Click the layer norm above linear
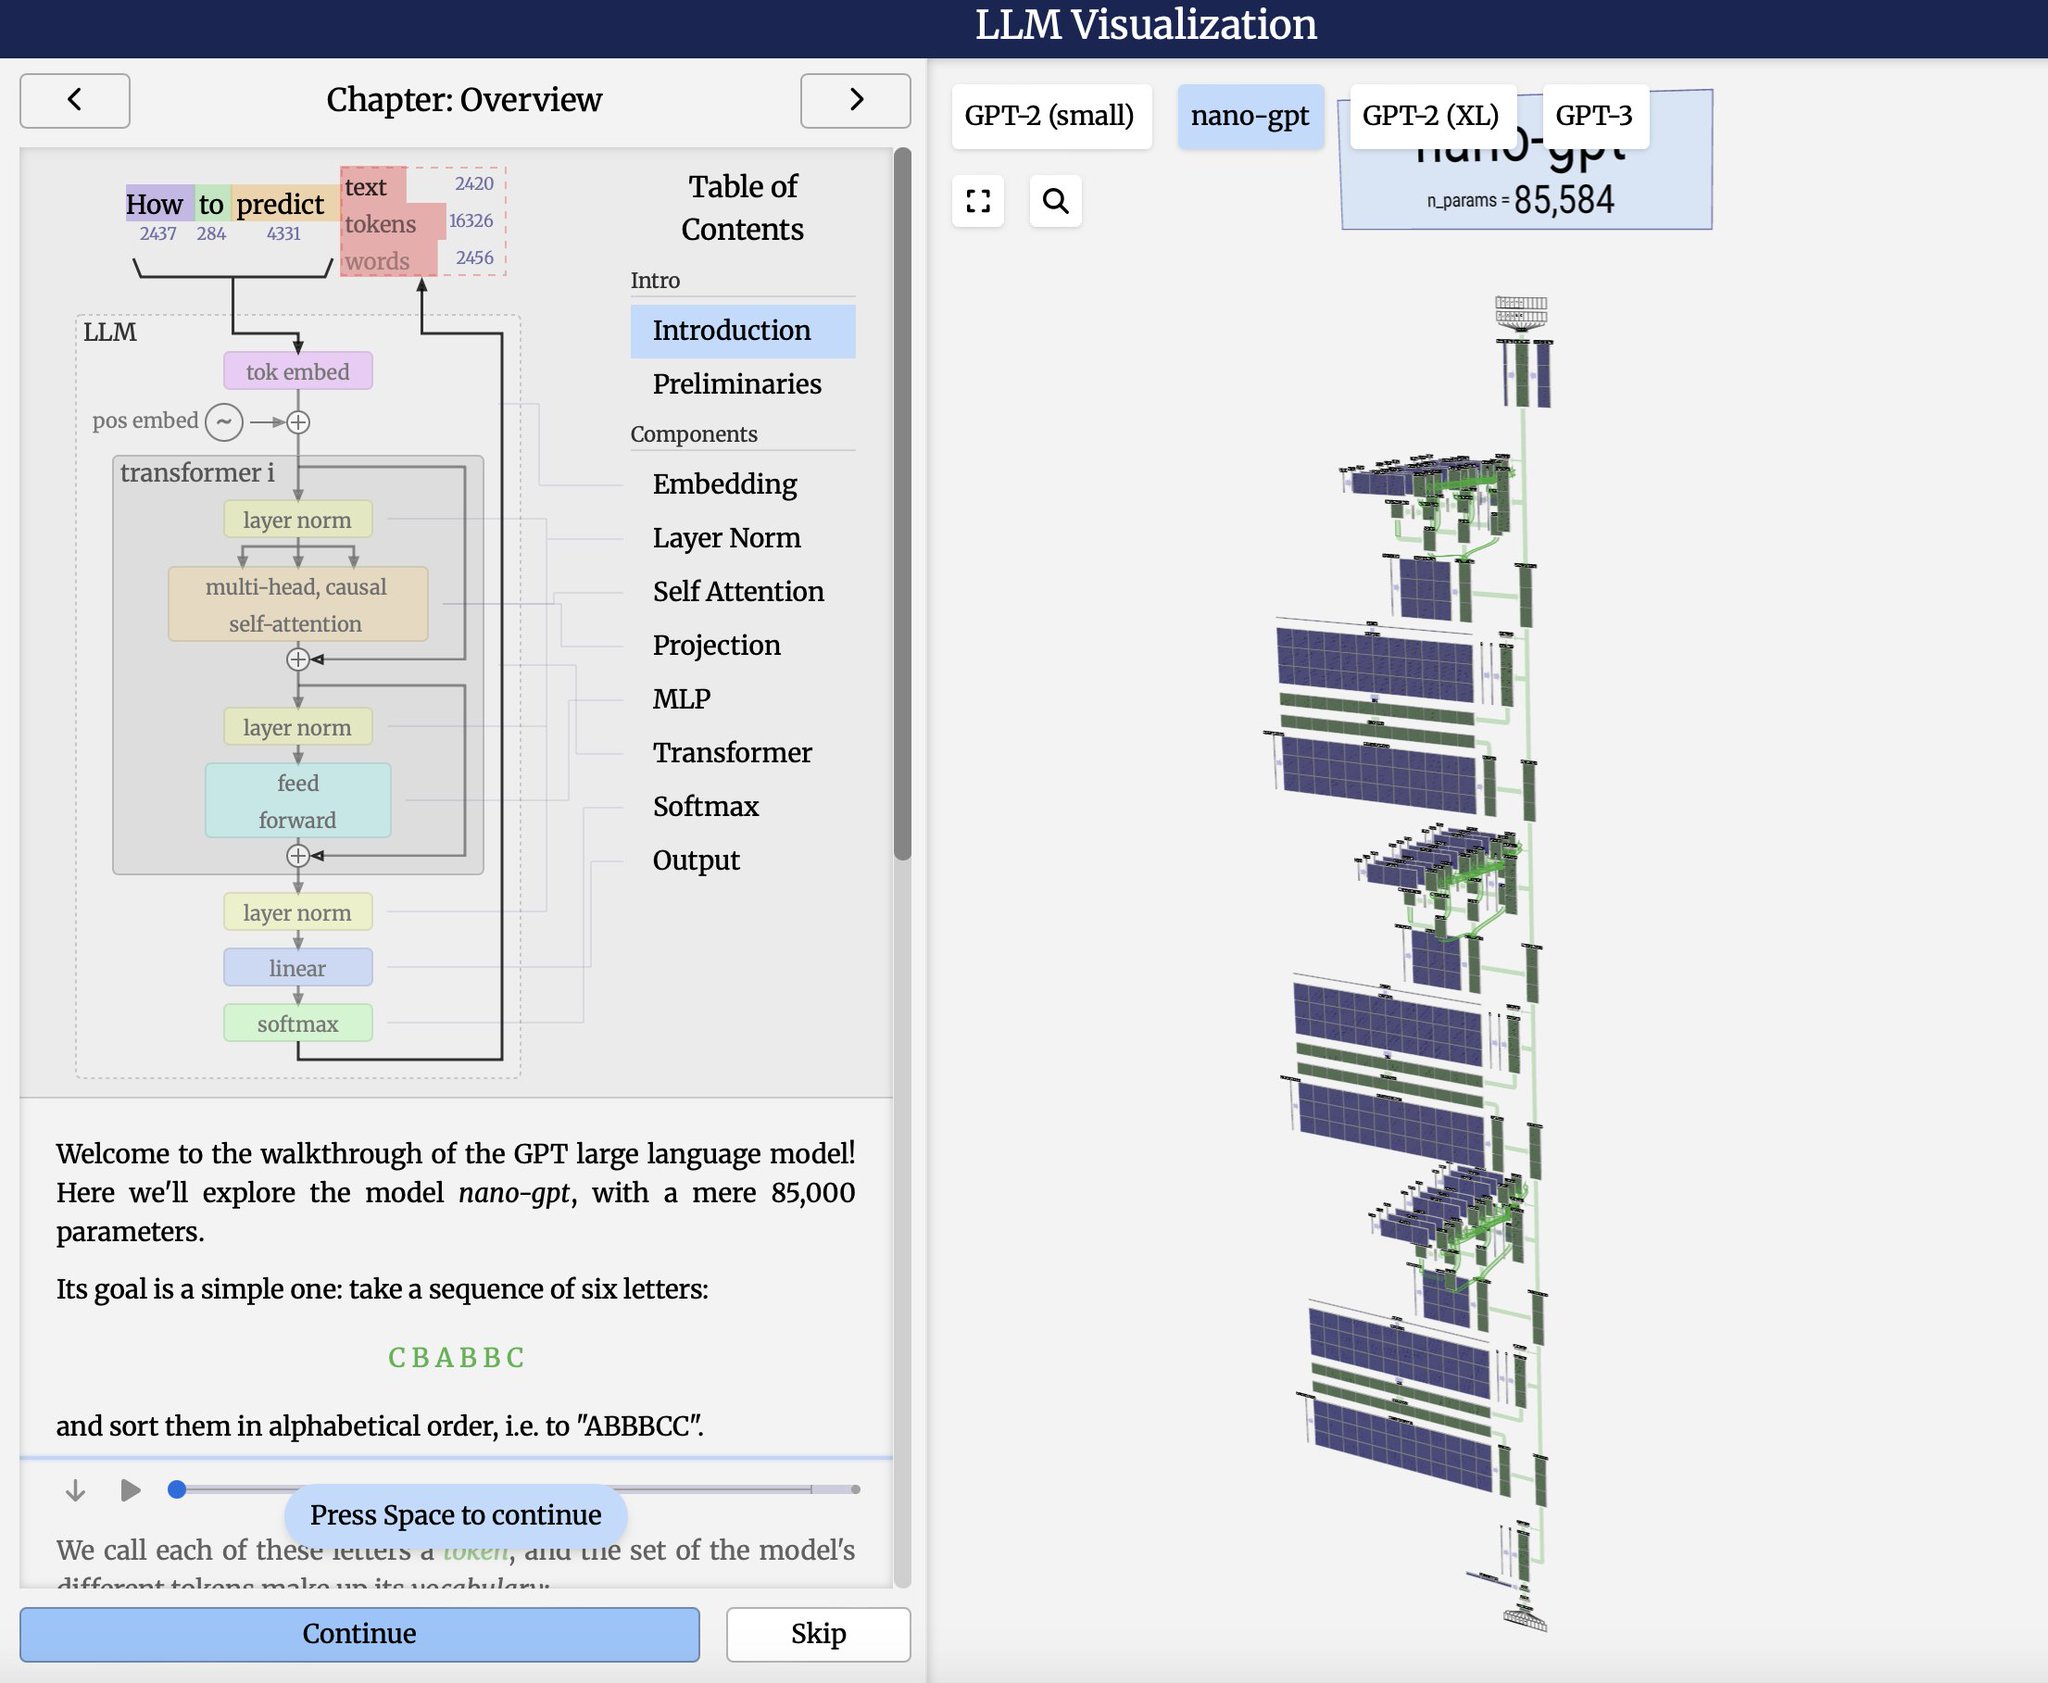 click(298, 912)
